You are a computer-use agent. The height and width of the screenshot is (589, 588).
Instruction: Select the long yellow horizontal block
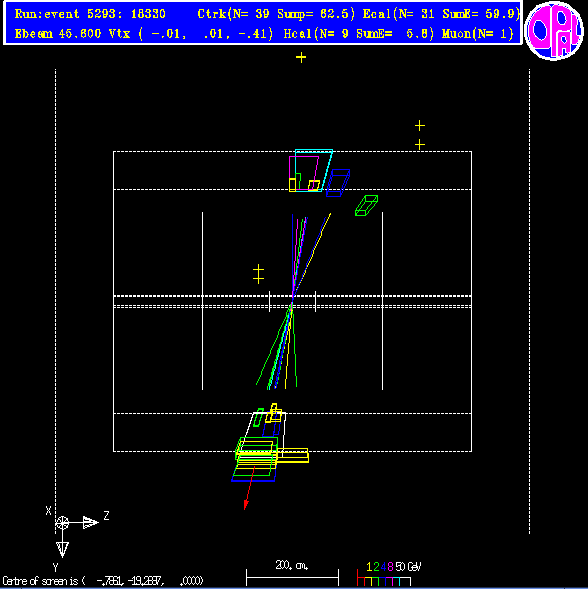(x=292, y=455)
